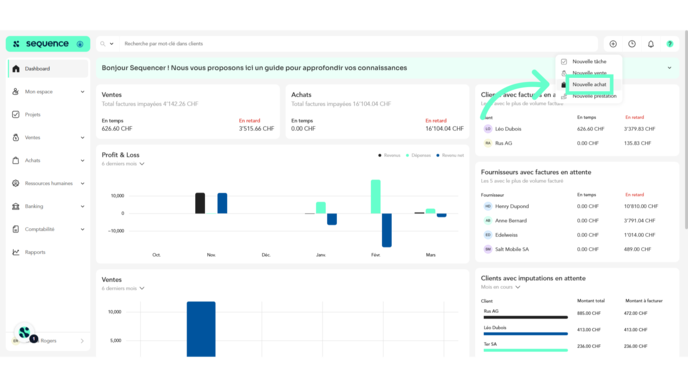This screenshot has height=387, width=688.
Task: Select Nouvelle vente menu entry
Action: tap(589, 73)
